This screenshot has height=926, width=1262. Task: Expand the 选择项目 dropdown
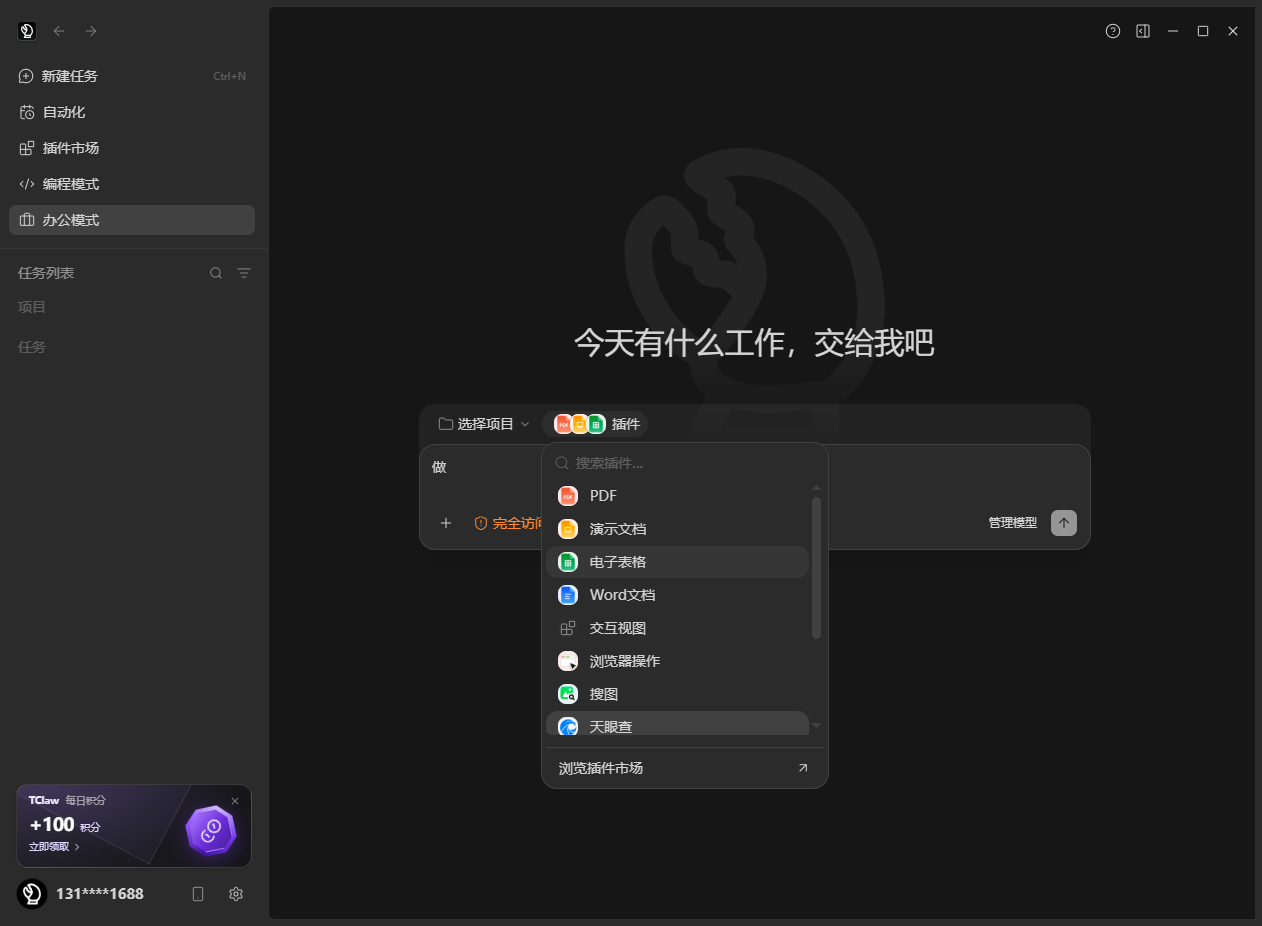click(484, 424)
